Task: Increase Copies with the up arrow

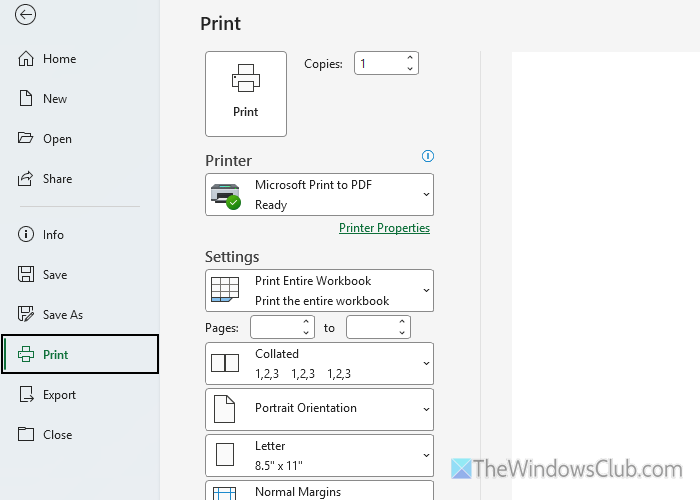Action: pos(410,58)
